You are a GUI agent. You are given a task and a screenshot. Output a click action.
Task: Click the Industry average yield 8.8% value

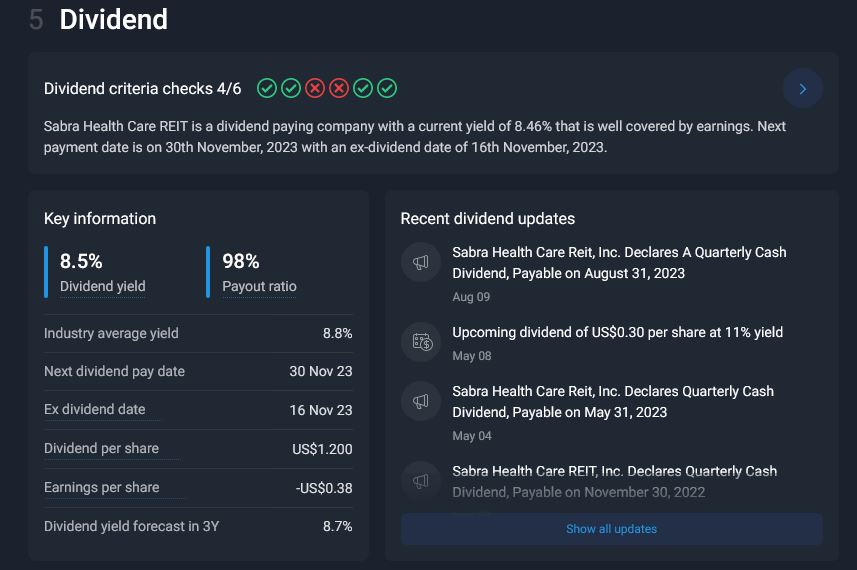coord(337,333)
